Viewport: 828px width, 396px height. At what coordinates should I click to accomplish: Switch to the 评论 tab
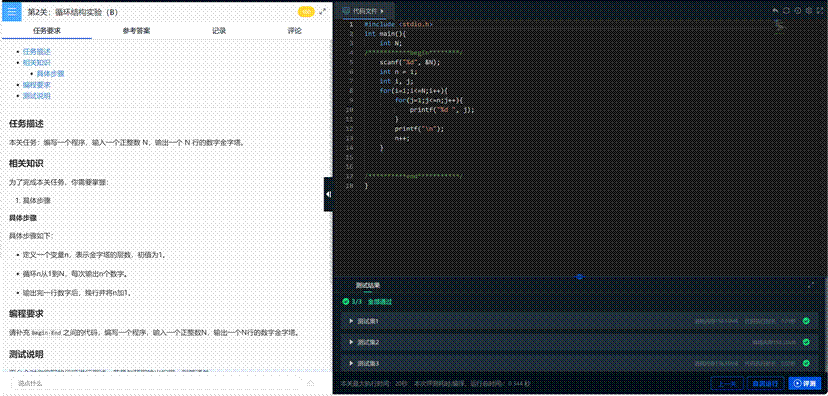click(x=294, y=31)
